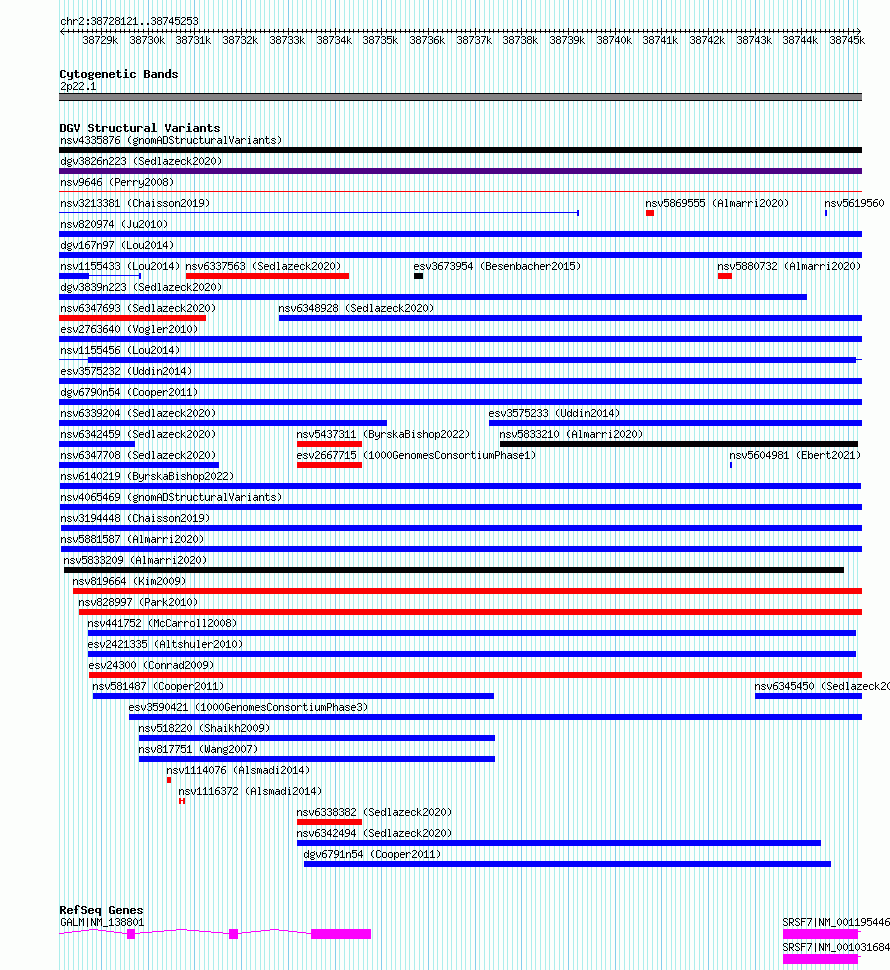This screenshot has width=890, height=970.
Task: Click the nsv817751 Wang2007 label
Action: [x=198, y=750]
